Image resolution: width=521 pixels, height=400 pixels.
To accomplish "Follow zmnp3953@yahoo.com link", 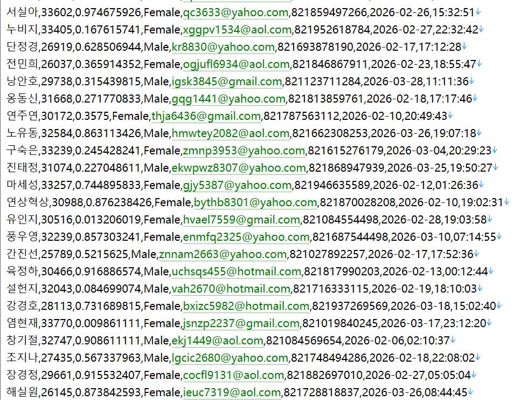I will click(x=244, y=151).
